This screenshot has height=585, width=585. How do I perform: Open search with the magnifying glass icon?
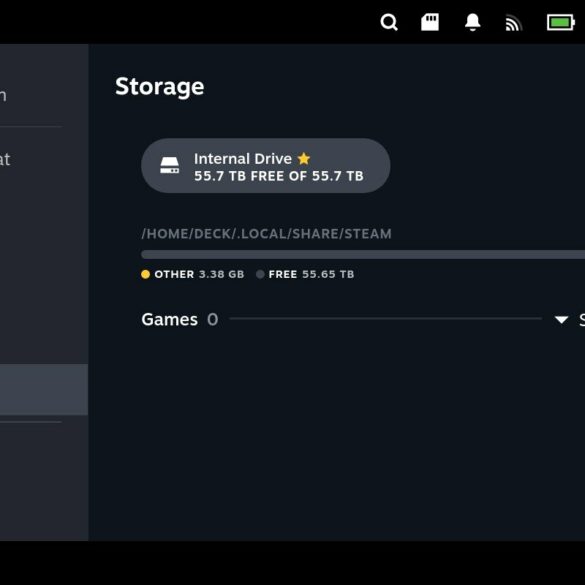tap(389, 22)
